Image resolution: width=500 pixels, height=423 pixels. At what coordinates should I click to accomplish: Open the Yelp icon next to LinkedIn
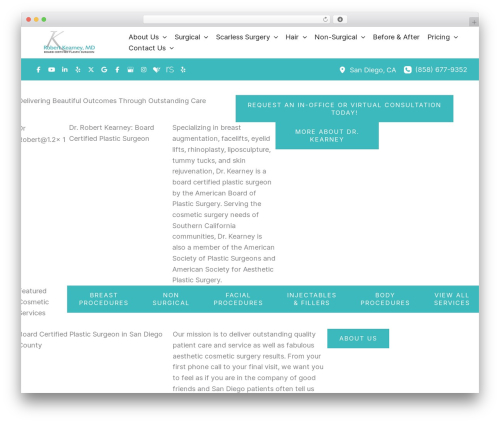[78, 70]
